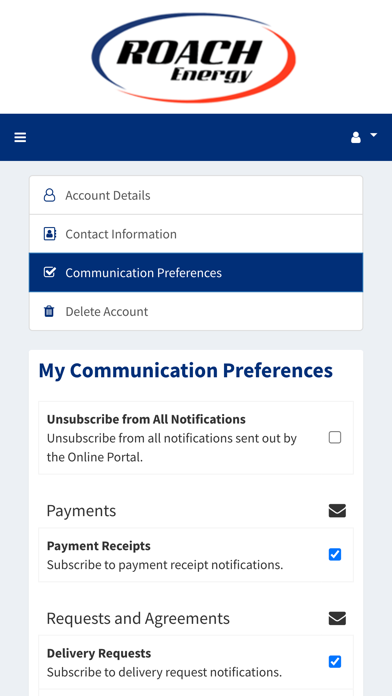392x696 pixels.
Task: Uncheck the Payment Receipts checkbox
Action: (x=335, y=554)
